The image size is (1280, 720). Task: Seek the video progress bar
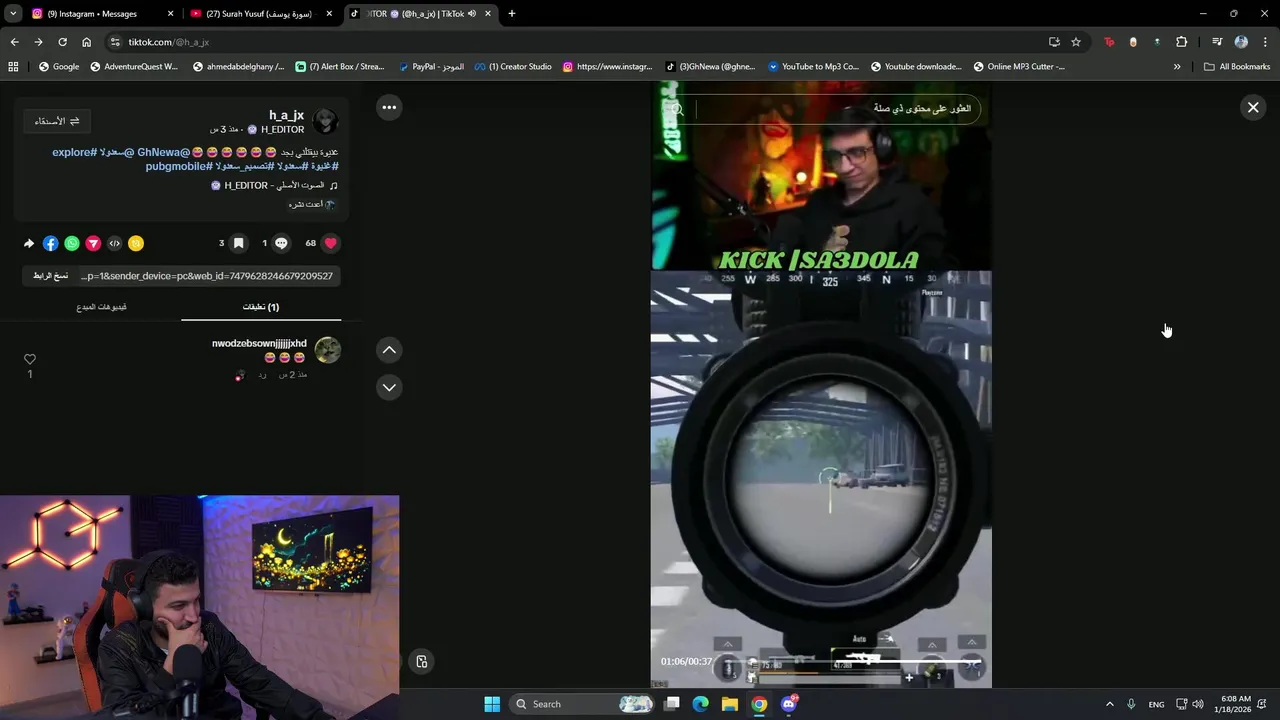pyautogui.click(x=850, y=661)
